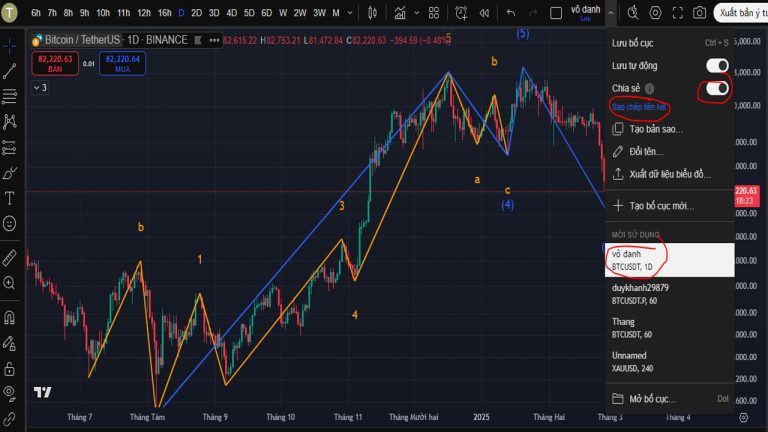Open chart scale settings gear
The image size is (768, 432).
pos(744,417)
